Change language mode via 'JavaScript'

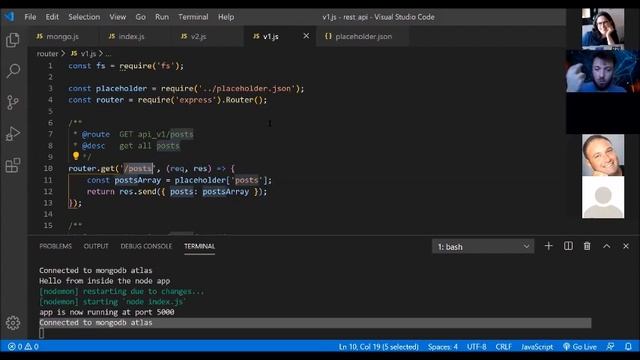537,347
